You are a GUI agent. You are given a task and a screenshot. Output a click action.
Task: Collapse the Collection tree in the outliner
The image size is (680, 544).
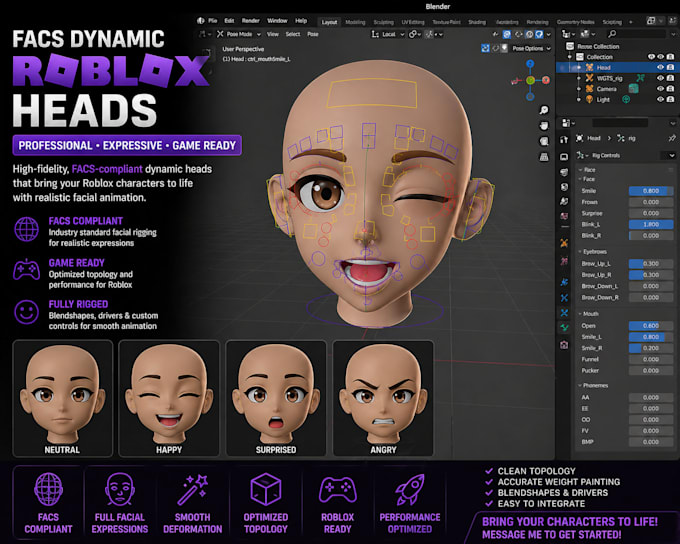point(570,57)
